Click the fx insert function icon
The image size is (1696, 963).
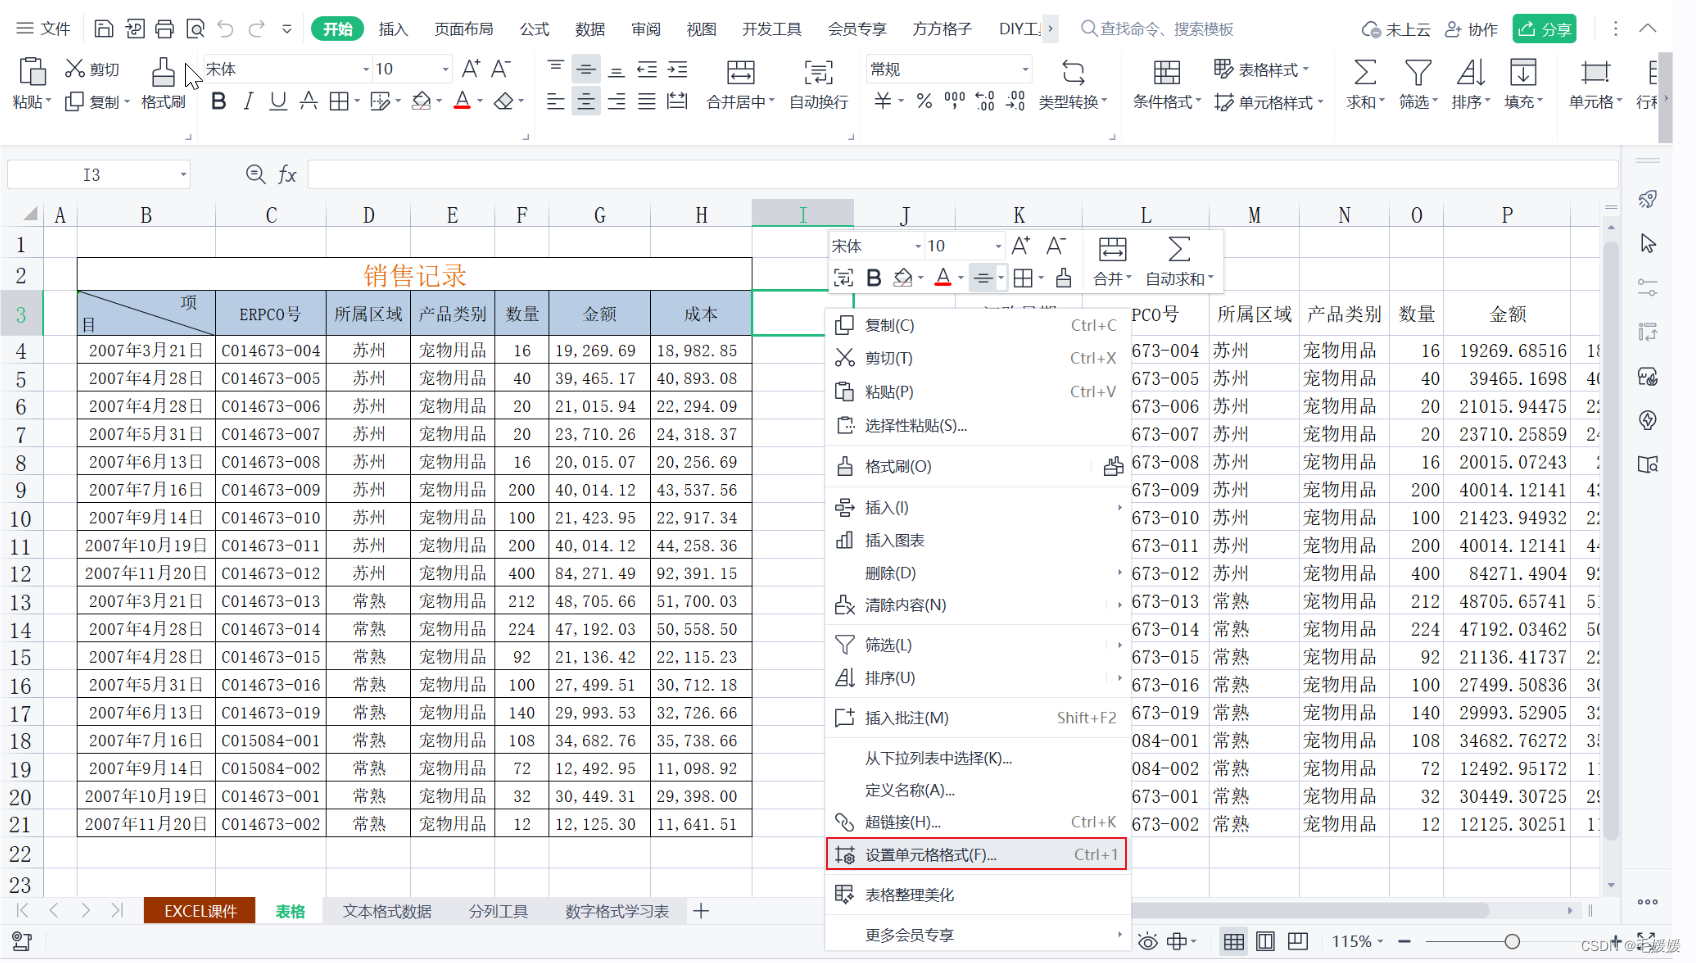coord(287,175)
